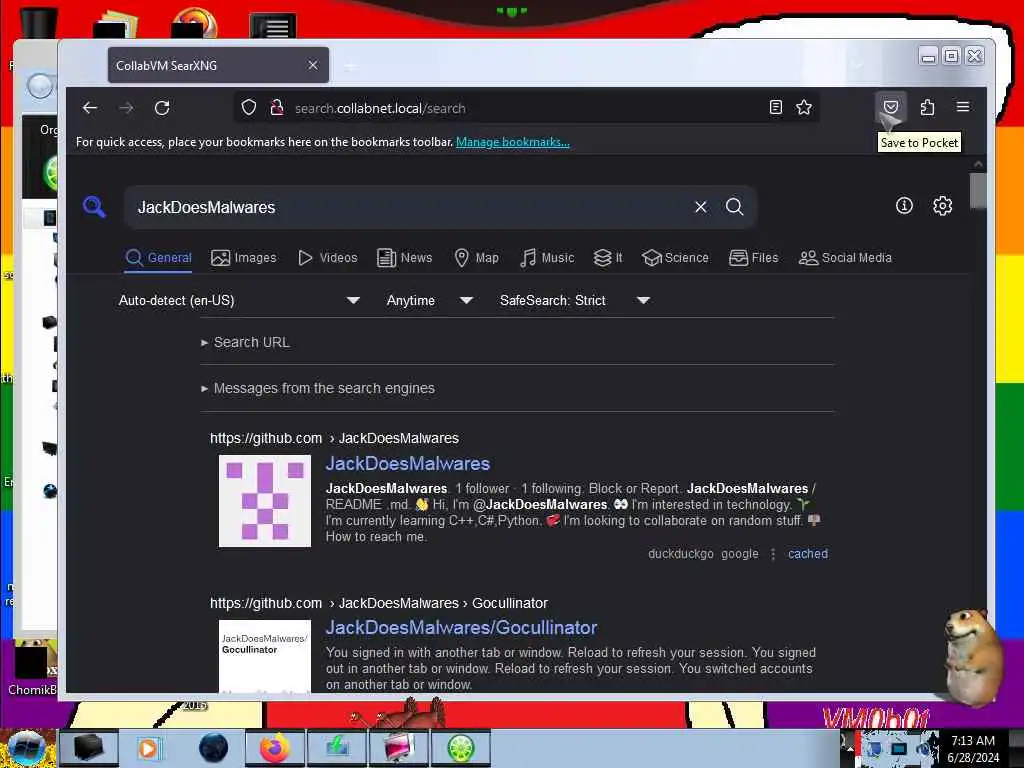
Task: Open a new tab with plus button
Action: coord(351,65)
